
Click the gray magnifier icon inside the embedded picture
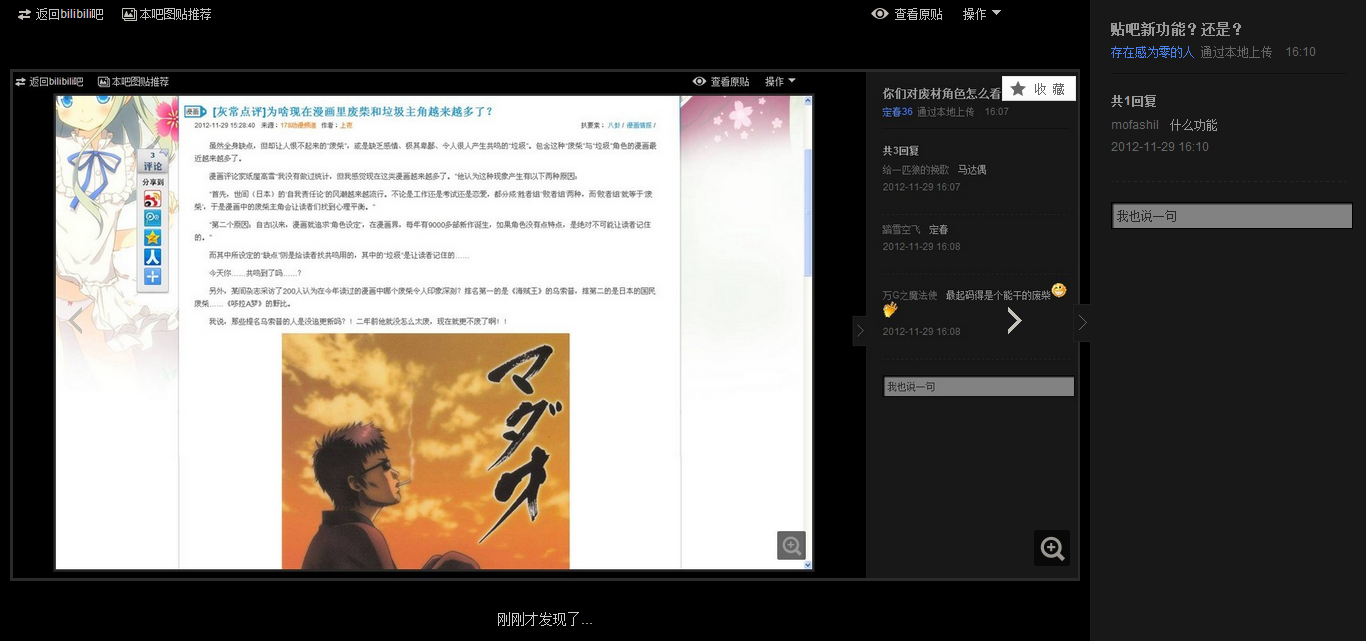[x=792, y=545]
